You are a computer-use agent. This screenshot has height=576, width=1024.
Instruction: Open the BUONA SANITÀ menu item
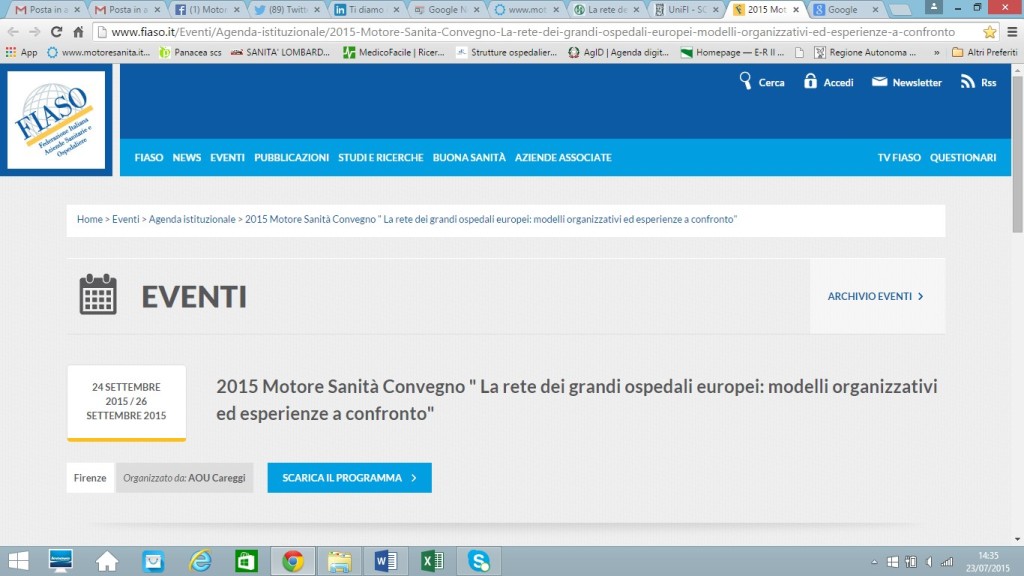pyautogui.click(x=469, y=157)
